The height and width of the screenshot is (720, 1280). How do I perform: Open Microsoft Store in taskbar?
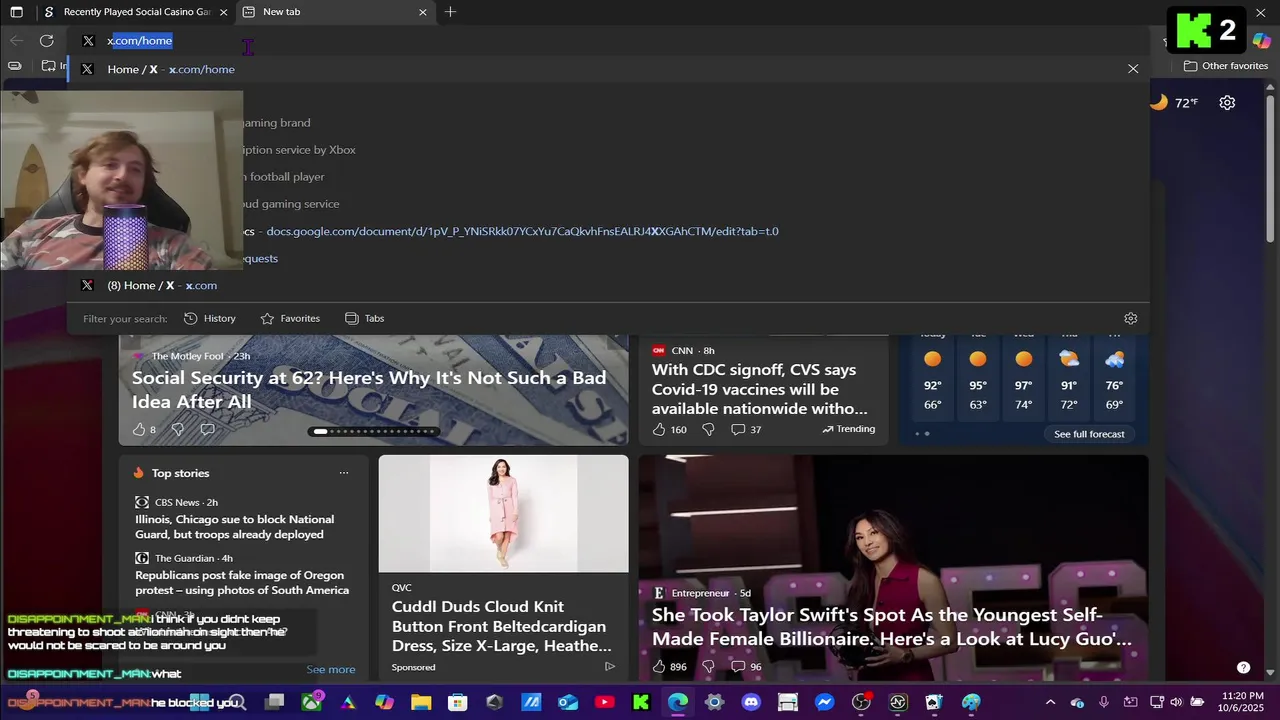coord(457,702)
